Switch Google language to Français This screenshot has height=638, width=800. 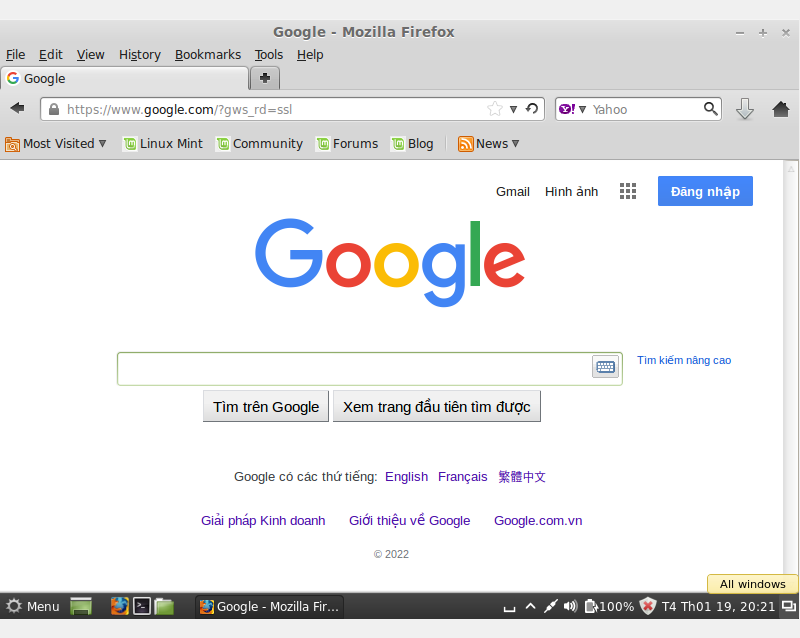pos(463,477)
